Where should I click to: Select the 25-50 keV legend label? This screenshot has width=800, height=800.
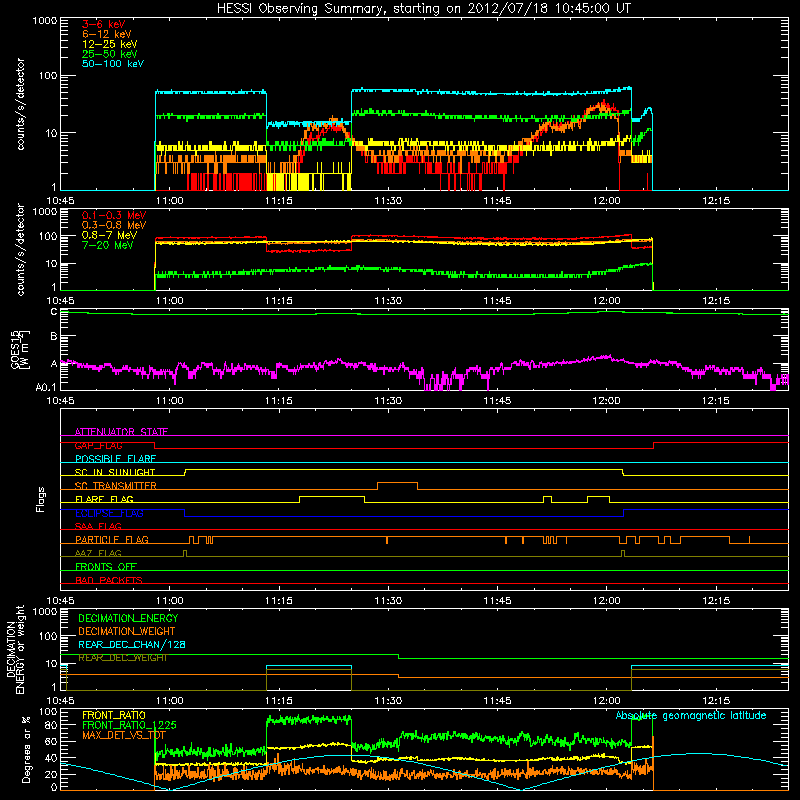click(x=110, y=54)
